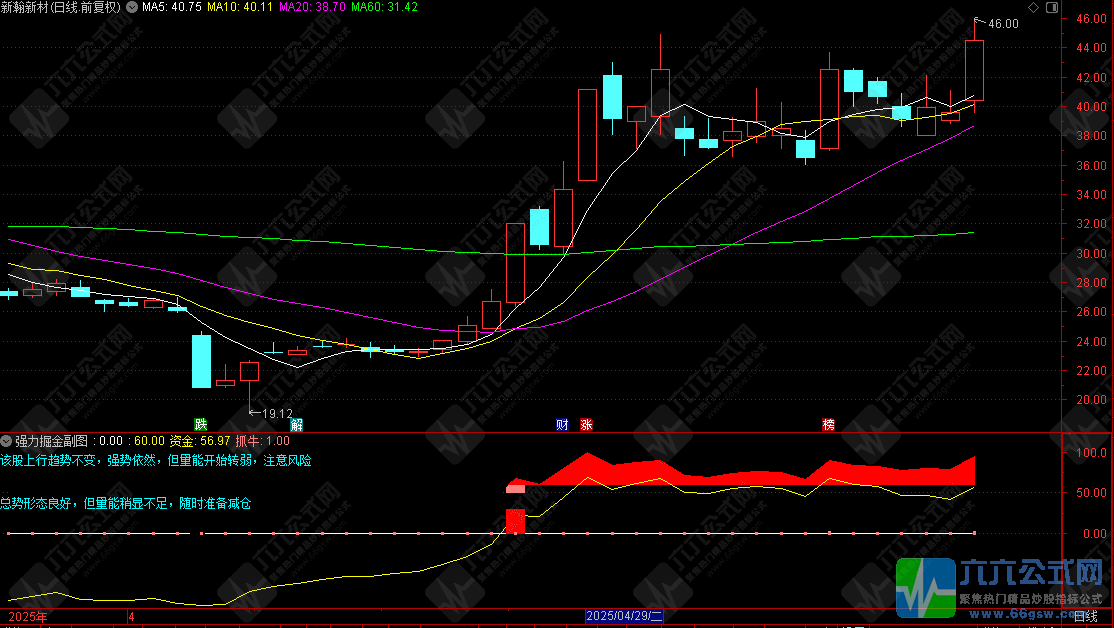Select the MA5 moving average label
This screenshot has height=628, width=1114.
coord(172,7)
